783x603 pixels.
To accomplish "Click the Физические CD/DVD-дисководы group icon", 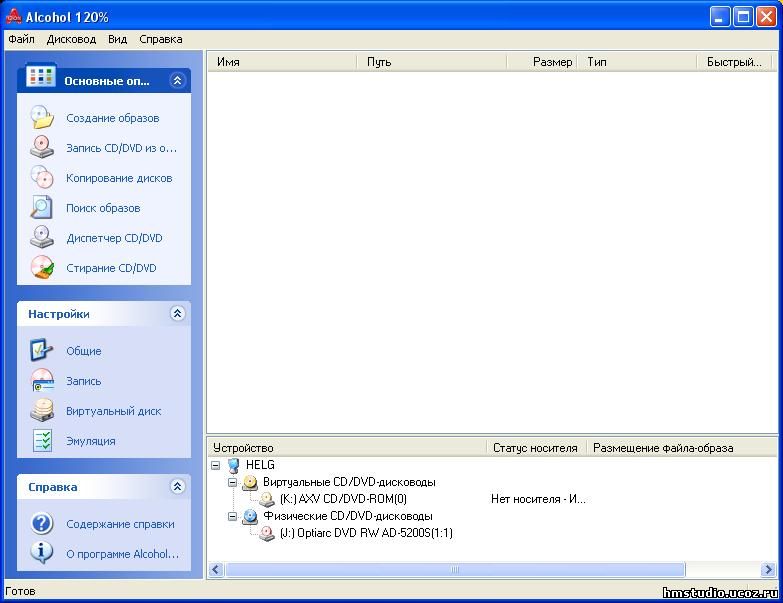I will (x=250, y=516).
